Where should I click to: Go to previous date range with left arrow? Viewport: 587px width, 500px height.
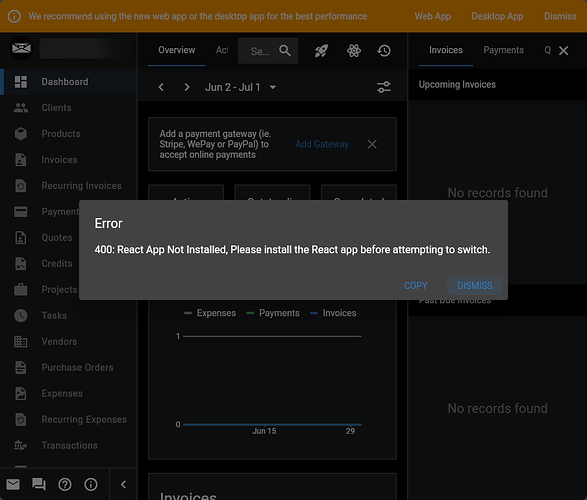click(x=161, y=87)
